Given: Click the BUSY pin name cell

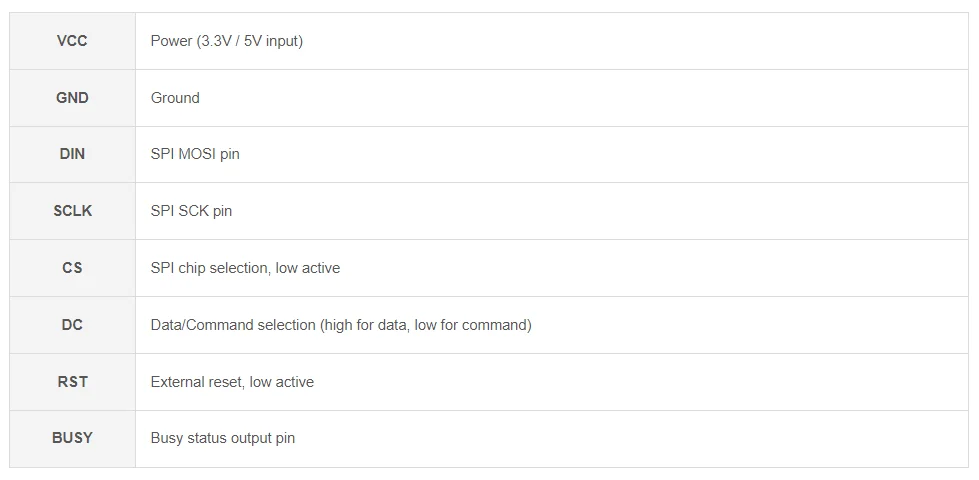Looking at the screenshot, I should 72,438.
